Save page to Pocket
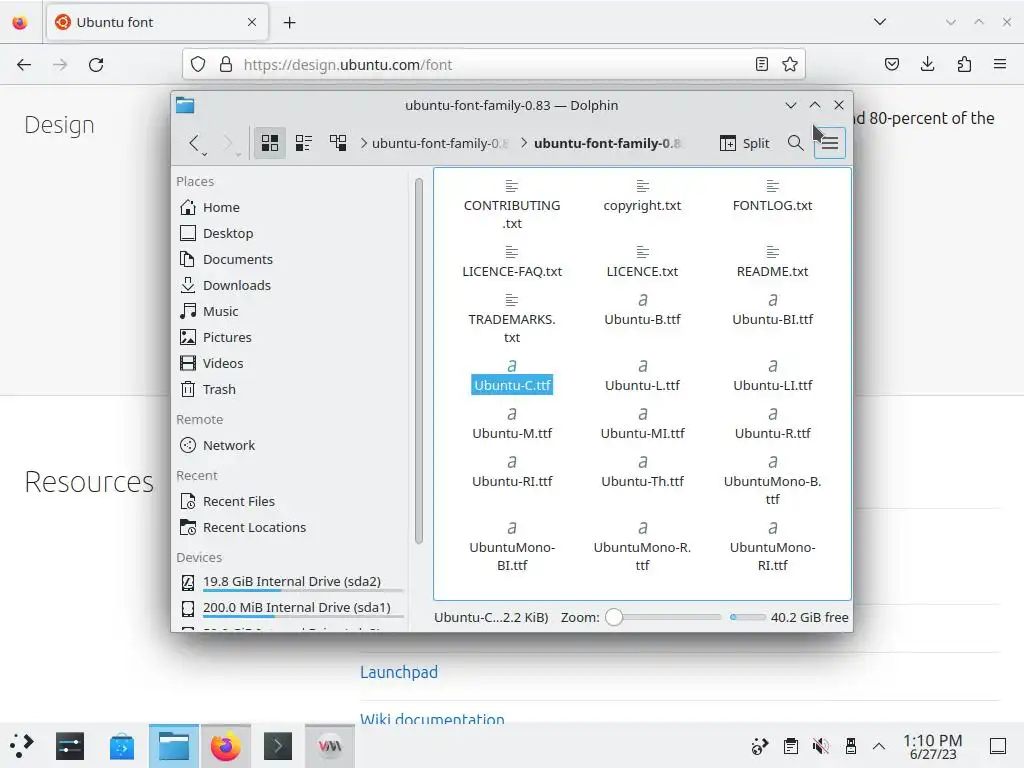 click(891, 64)
